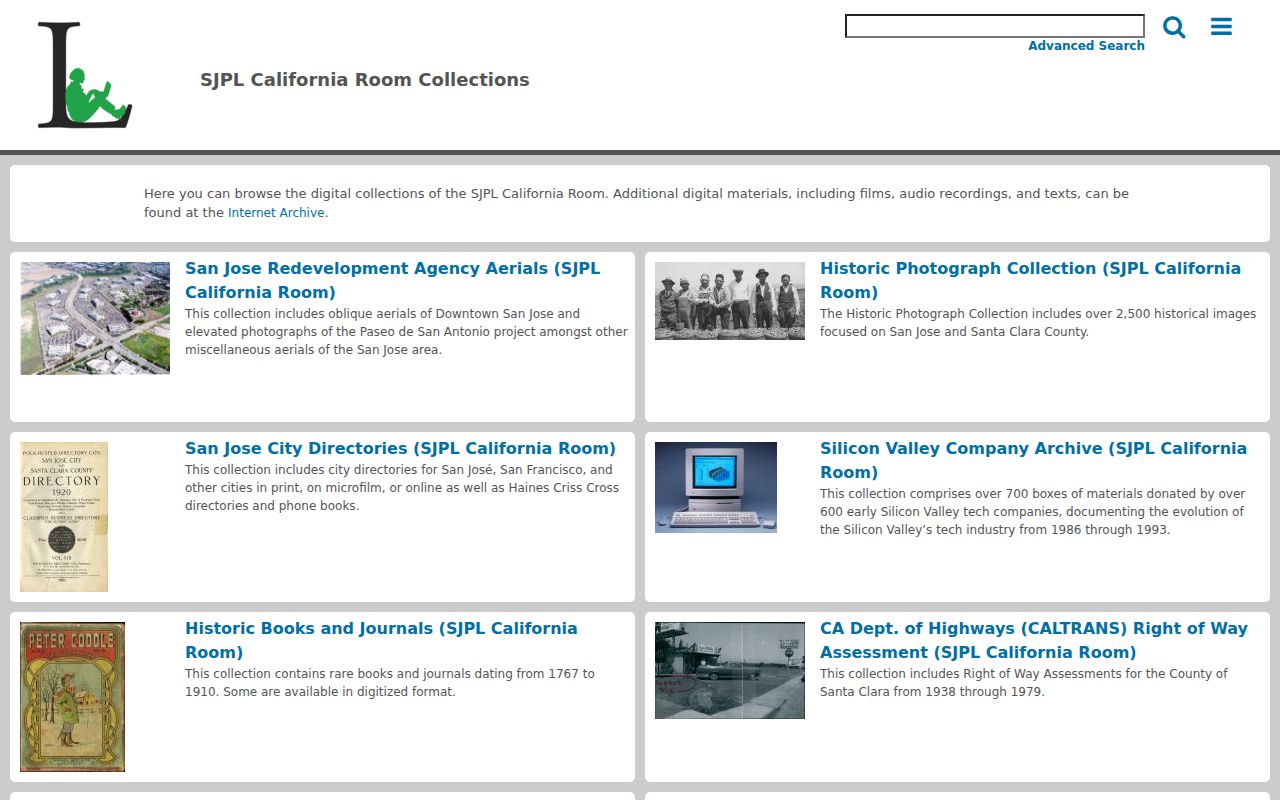Focus the search input field
The height and width of the screenshot is (800, 1280).
pyautogui.click(x=995, y=26)
